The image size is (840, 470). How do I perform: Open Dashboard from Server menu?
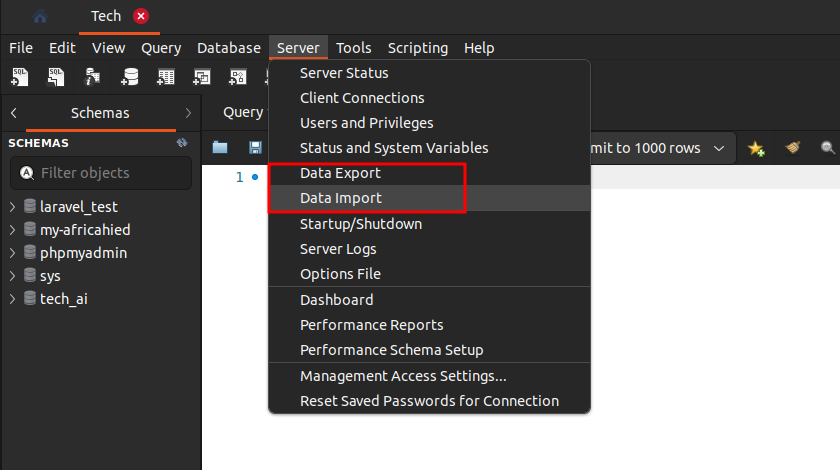[x=430, y=300]
